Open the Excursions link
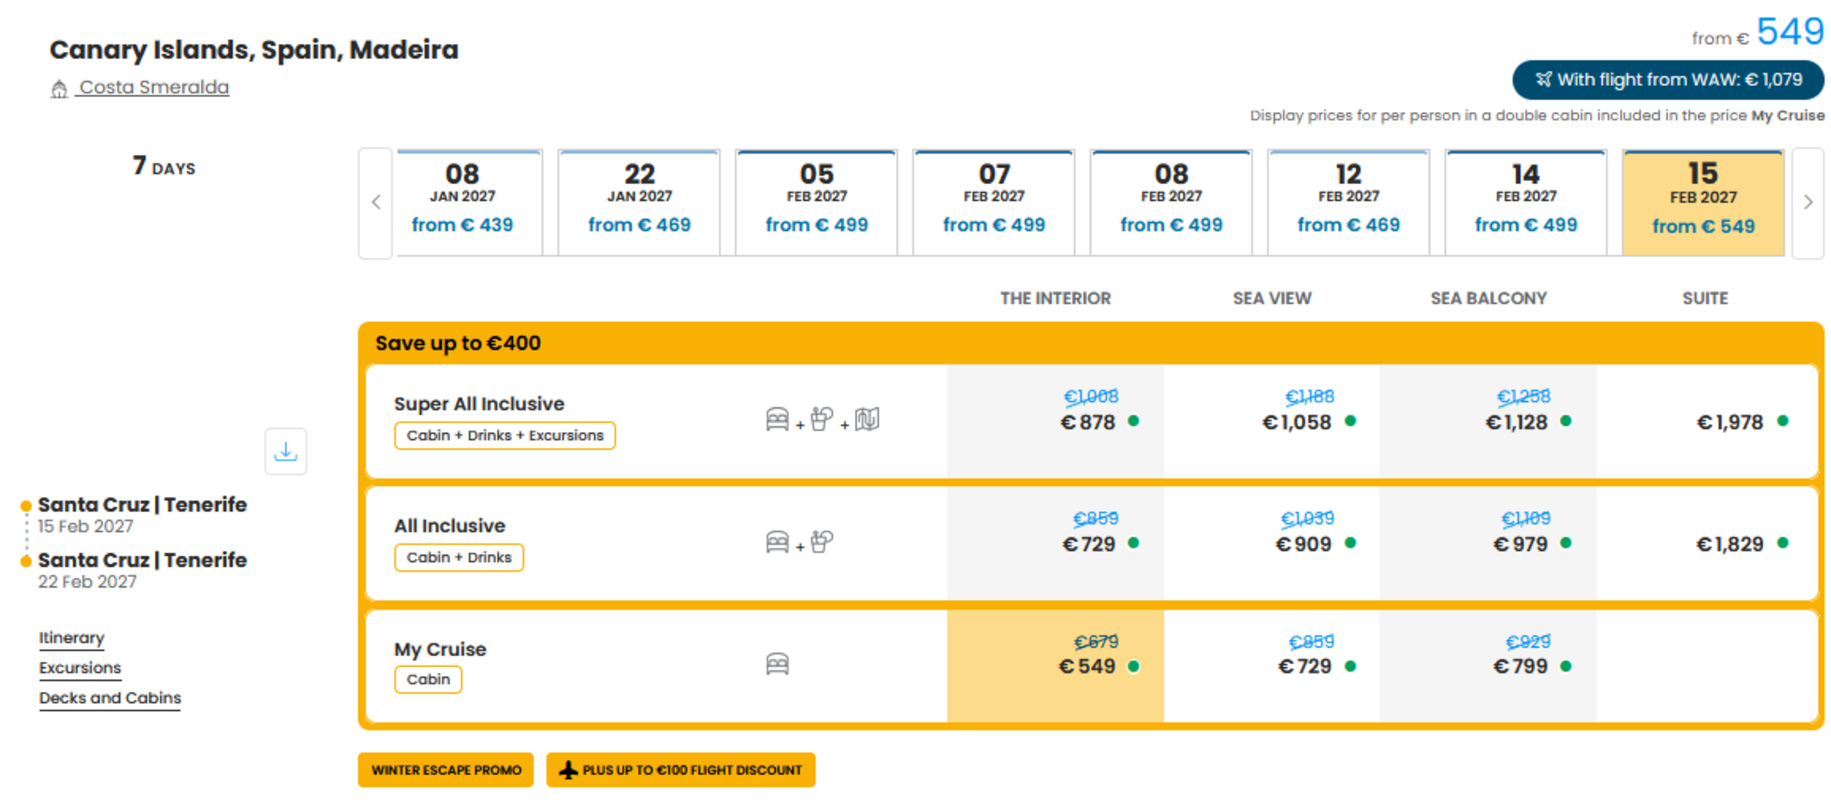The height and width of the screenshot is (800, 1831). (x=80, y=667)
